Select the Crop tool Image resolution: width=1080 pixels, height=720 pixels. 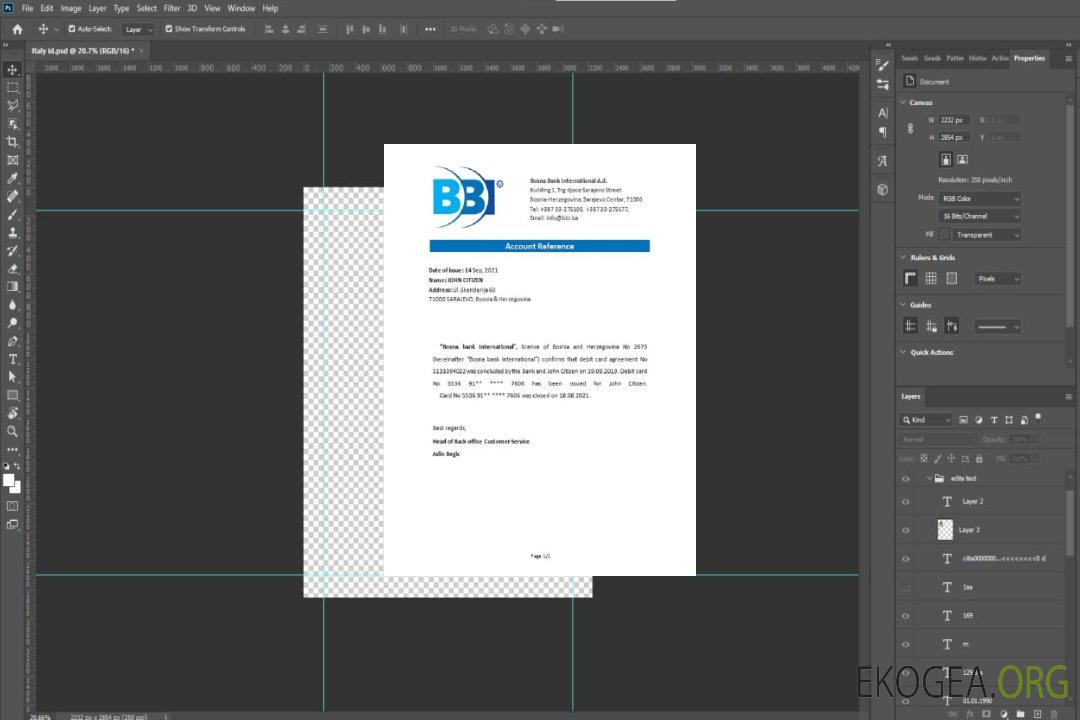[x=13, y=142]
